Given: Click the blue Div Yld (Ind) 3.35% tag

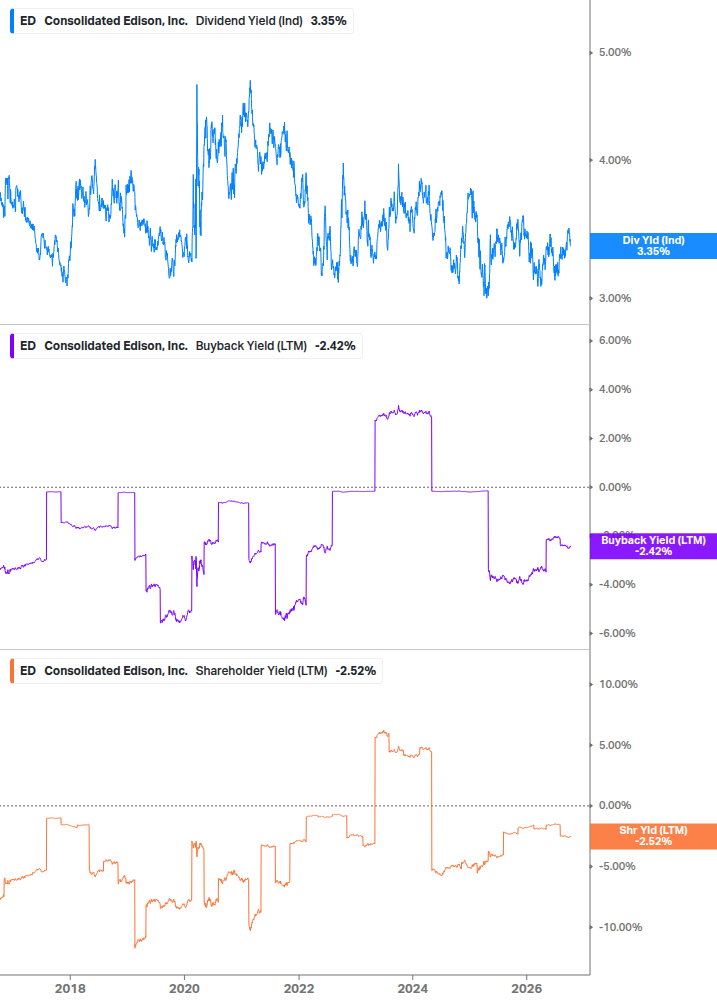Looking at the screenshot, I should [653, 246].
